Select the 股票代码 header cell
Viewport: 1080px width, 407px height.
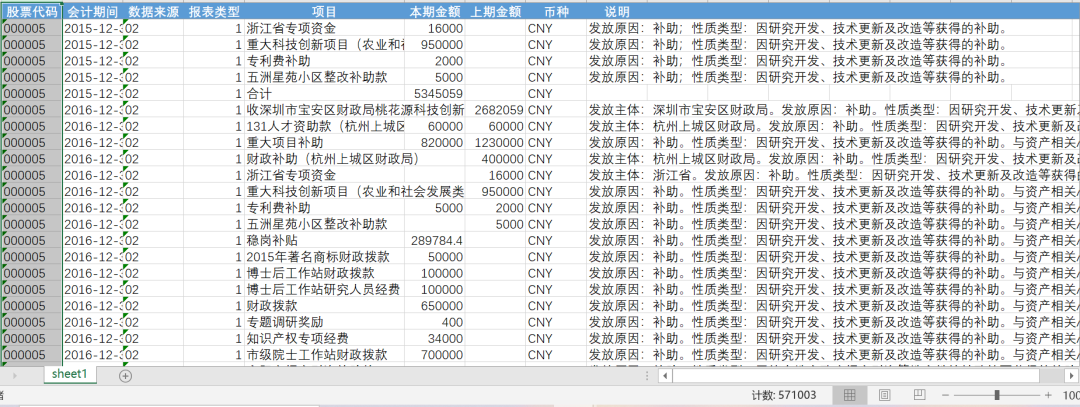click(x=32, y=12)
